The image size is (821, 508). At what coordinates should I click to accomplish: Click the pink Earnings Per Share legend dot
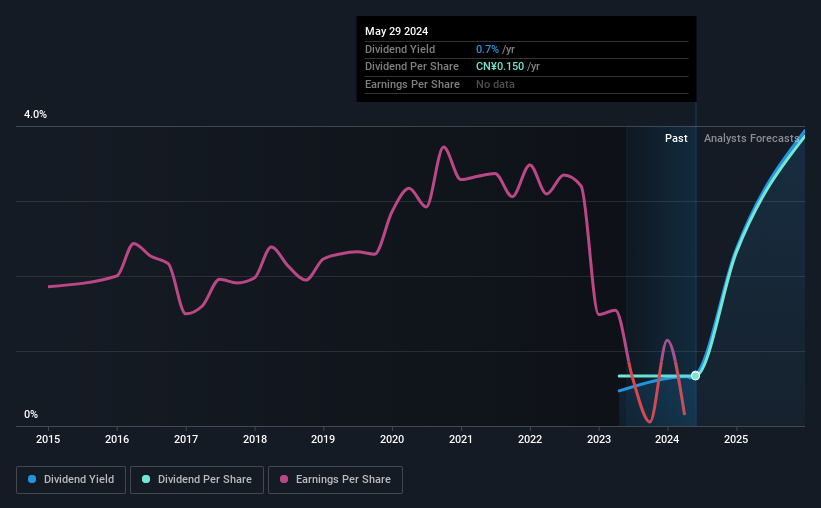tap(284, 479)
